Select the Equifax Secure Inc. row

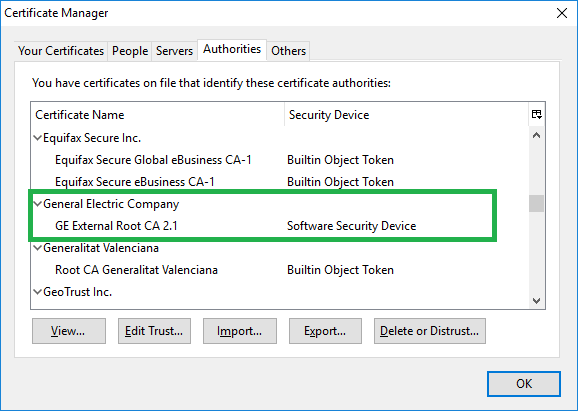click(280, 138)
